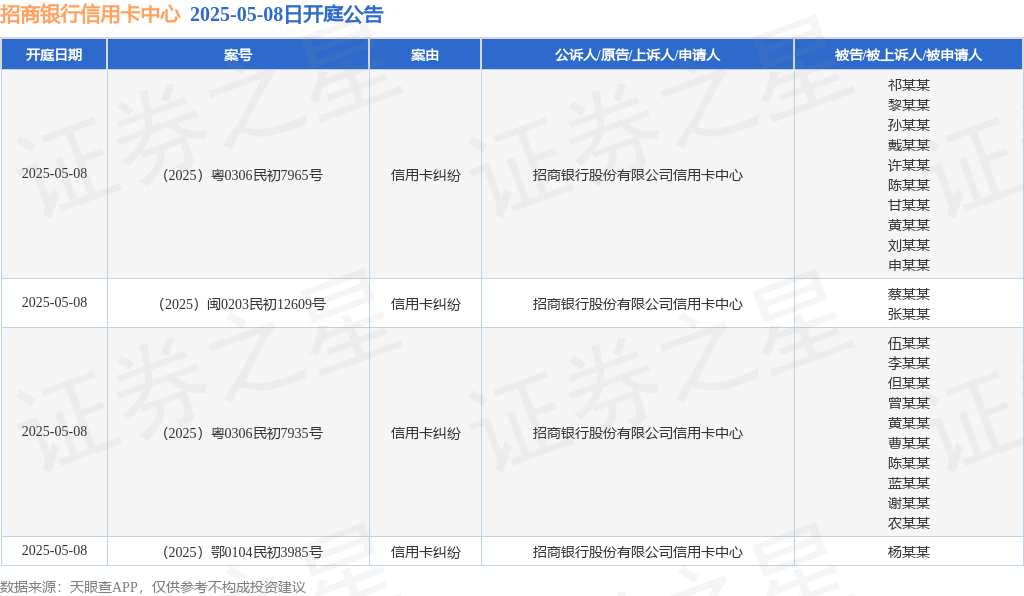The image size is (1024, 596).
Task: Click the date in the 粤0306民初7935号 row
Action: (x=54, y=431)
